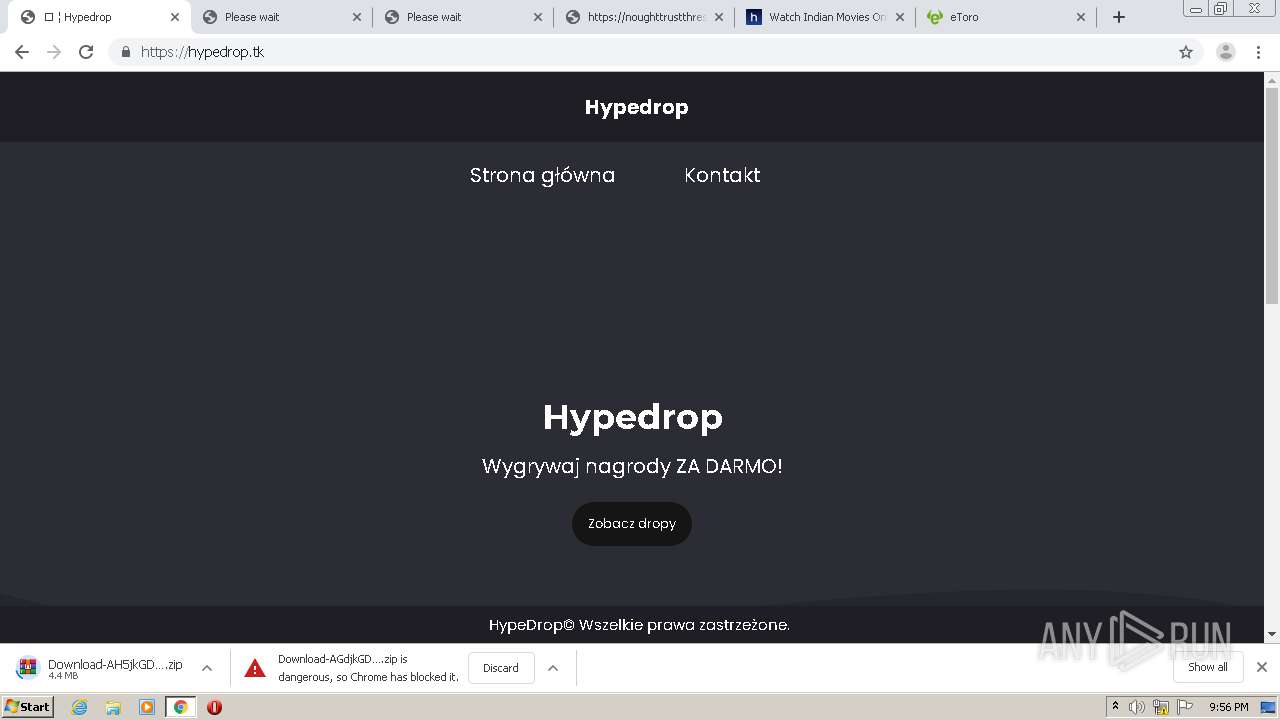
Task: Reload the hypedrop.tk page
Action: click(86, 52)
